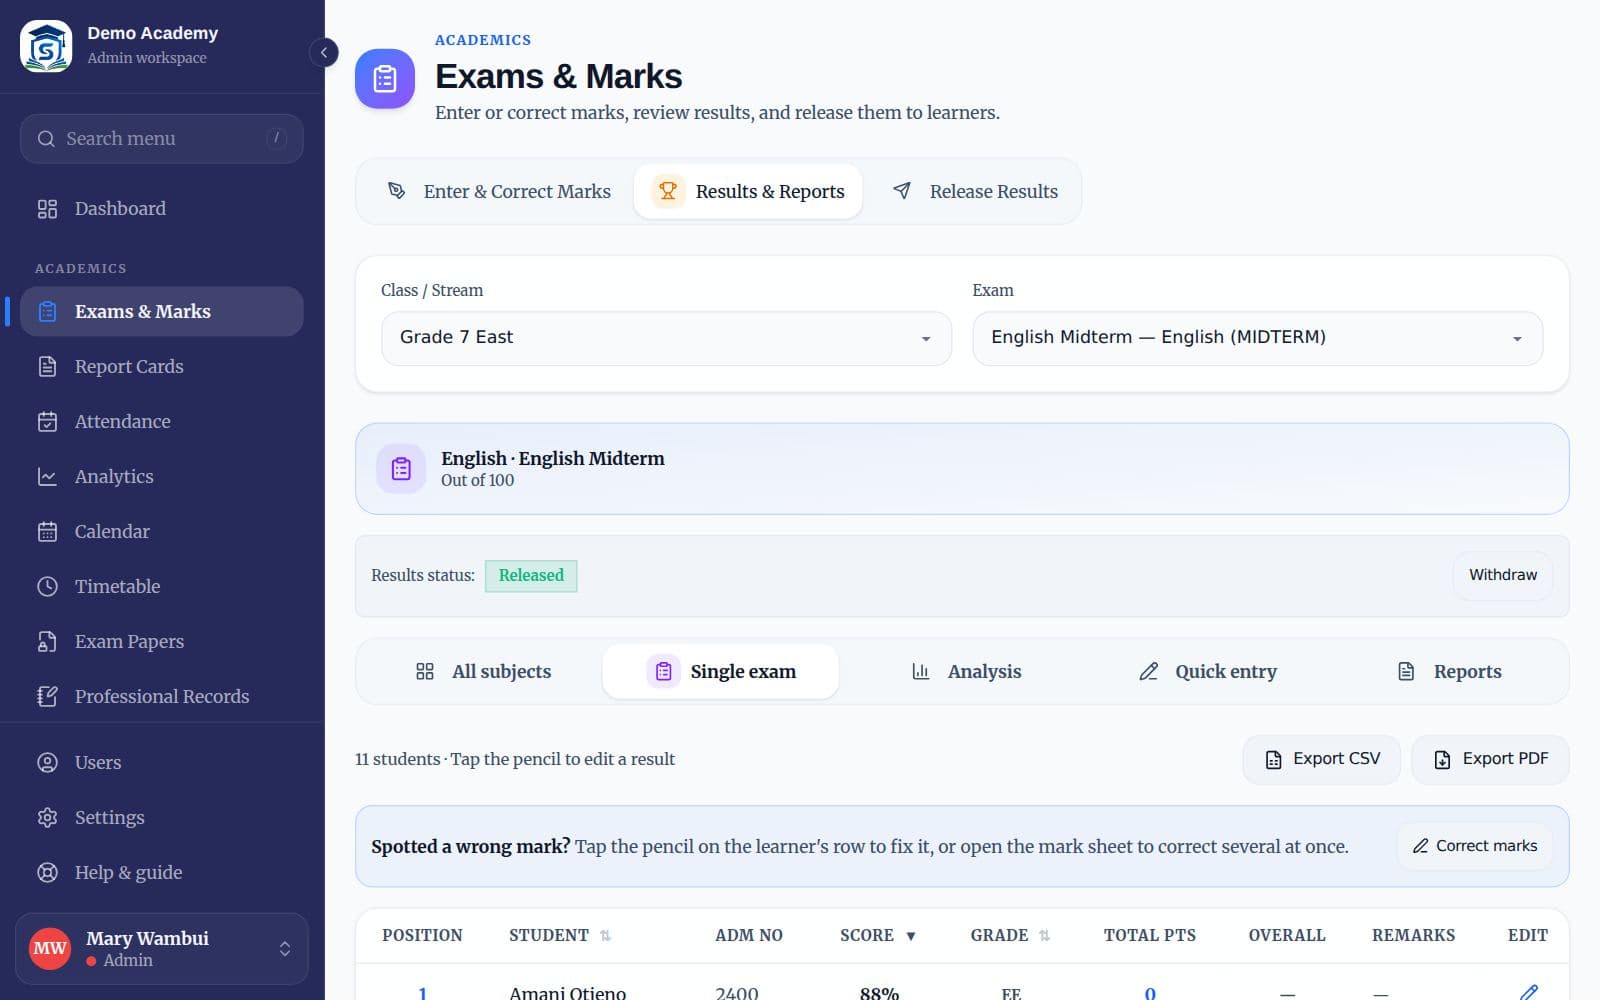
Task: Click the Calendar icon in sidebar
Action: coord(47,532)
